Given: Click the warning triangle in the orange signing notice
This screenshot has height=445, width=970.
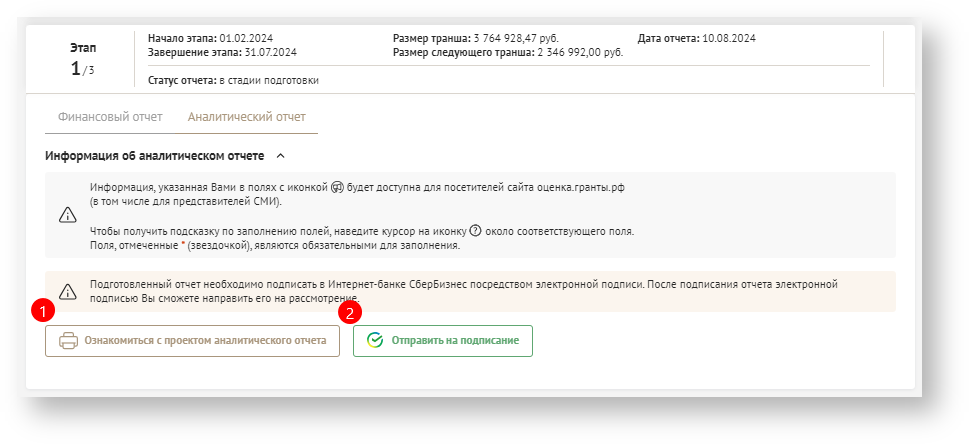Looking at the screenshot, I should pyautogui.click(x=68, y=292).
